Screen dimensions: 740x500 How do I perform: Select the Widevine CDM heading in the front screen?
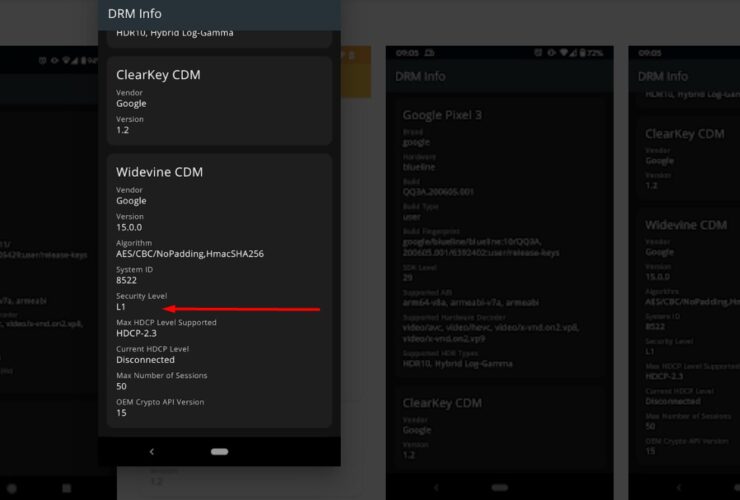[x=160, y=172]
